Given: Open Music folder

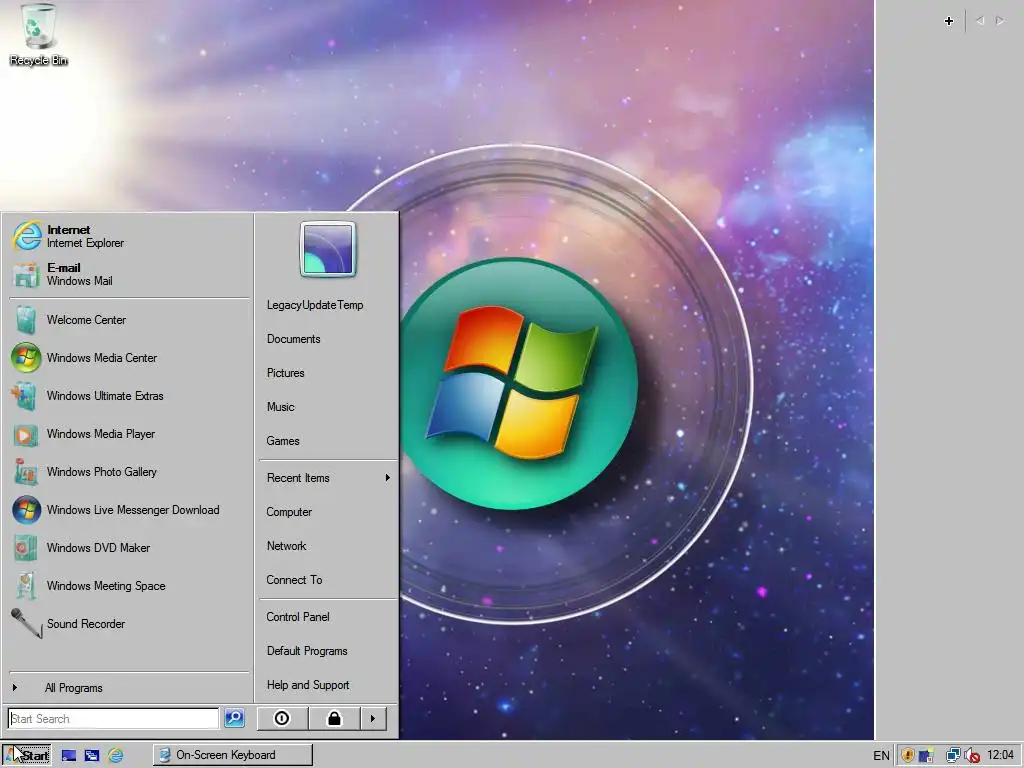Looking at the screenshot, I should tap(328, 407).
